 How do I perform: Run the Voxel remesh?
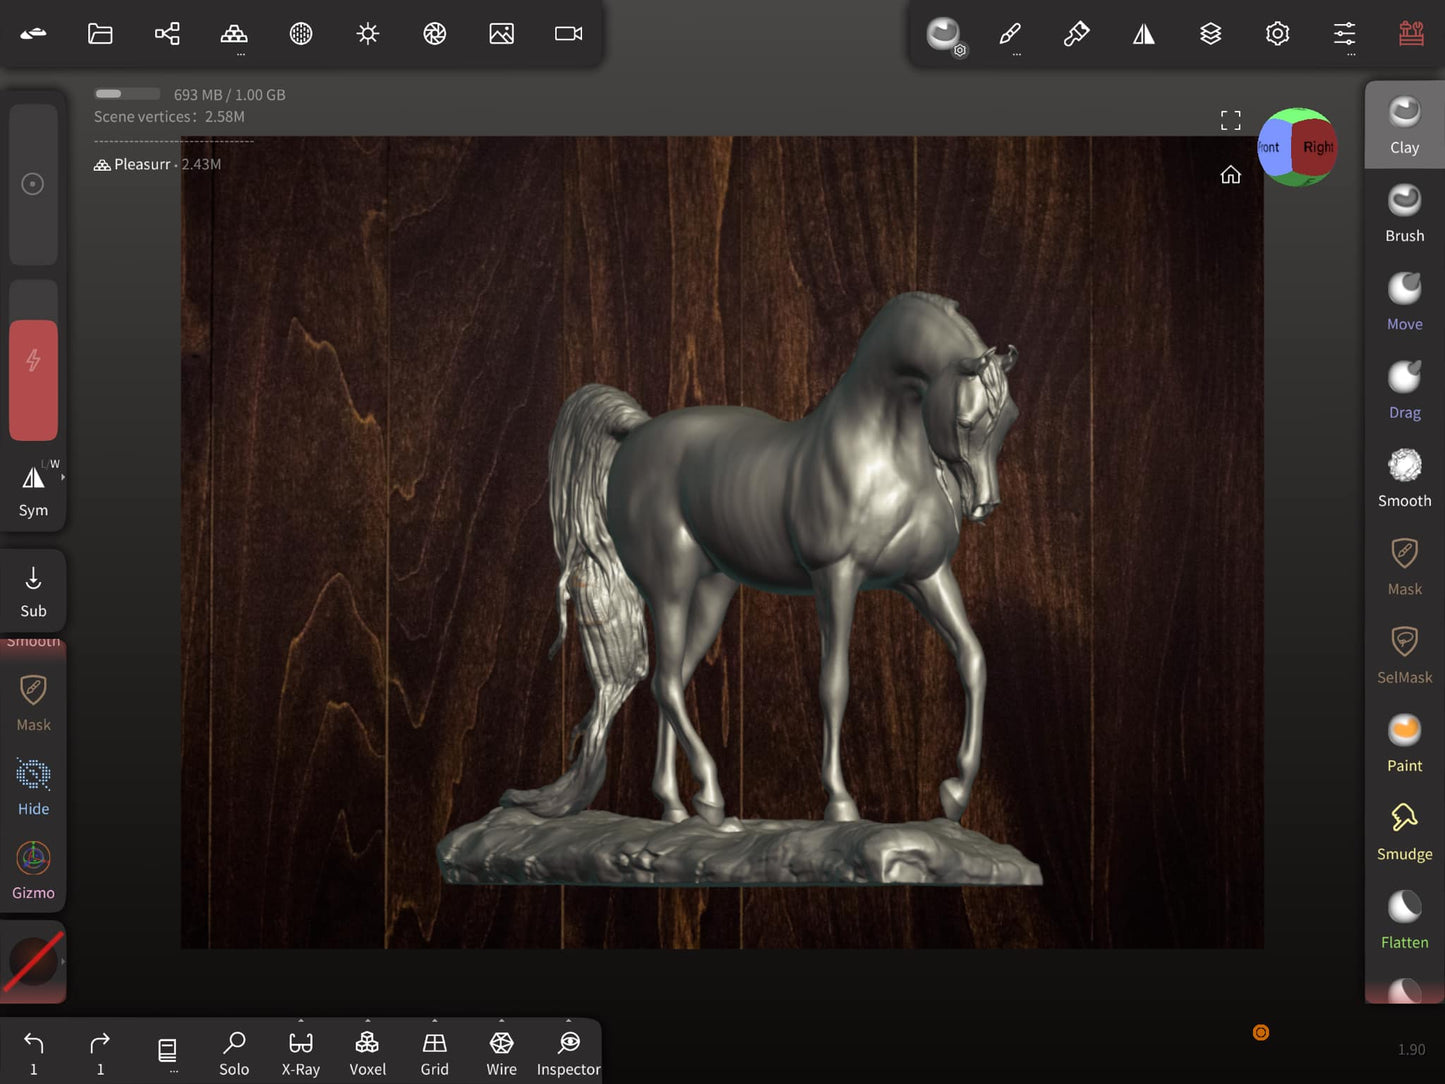(x=368, y=1053)
